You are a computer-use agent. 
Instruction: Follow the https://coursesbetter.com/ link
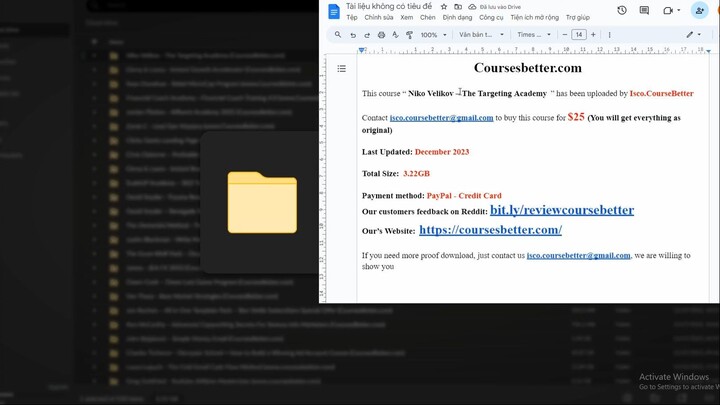490,230
